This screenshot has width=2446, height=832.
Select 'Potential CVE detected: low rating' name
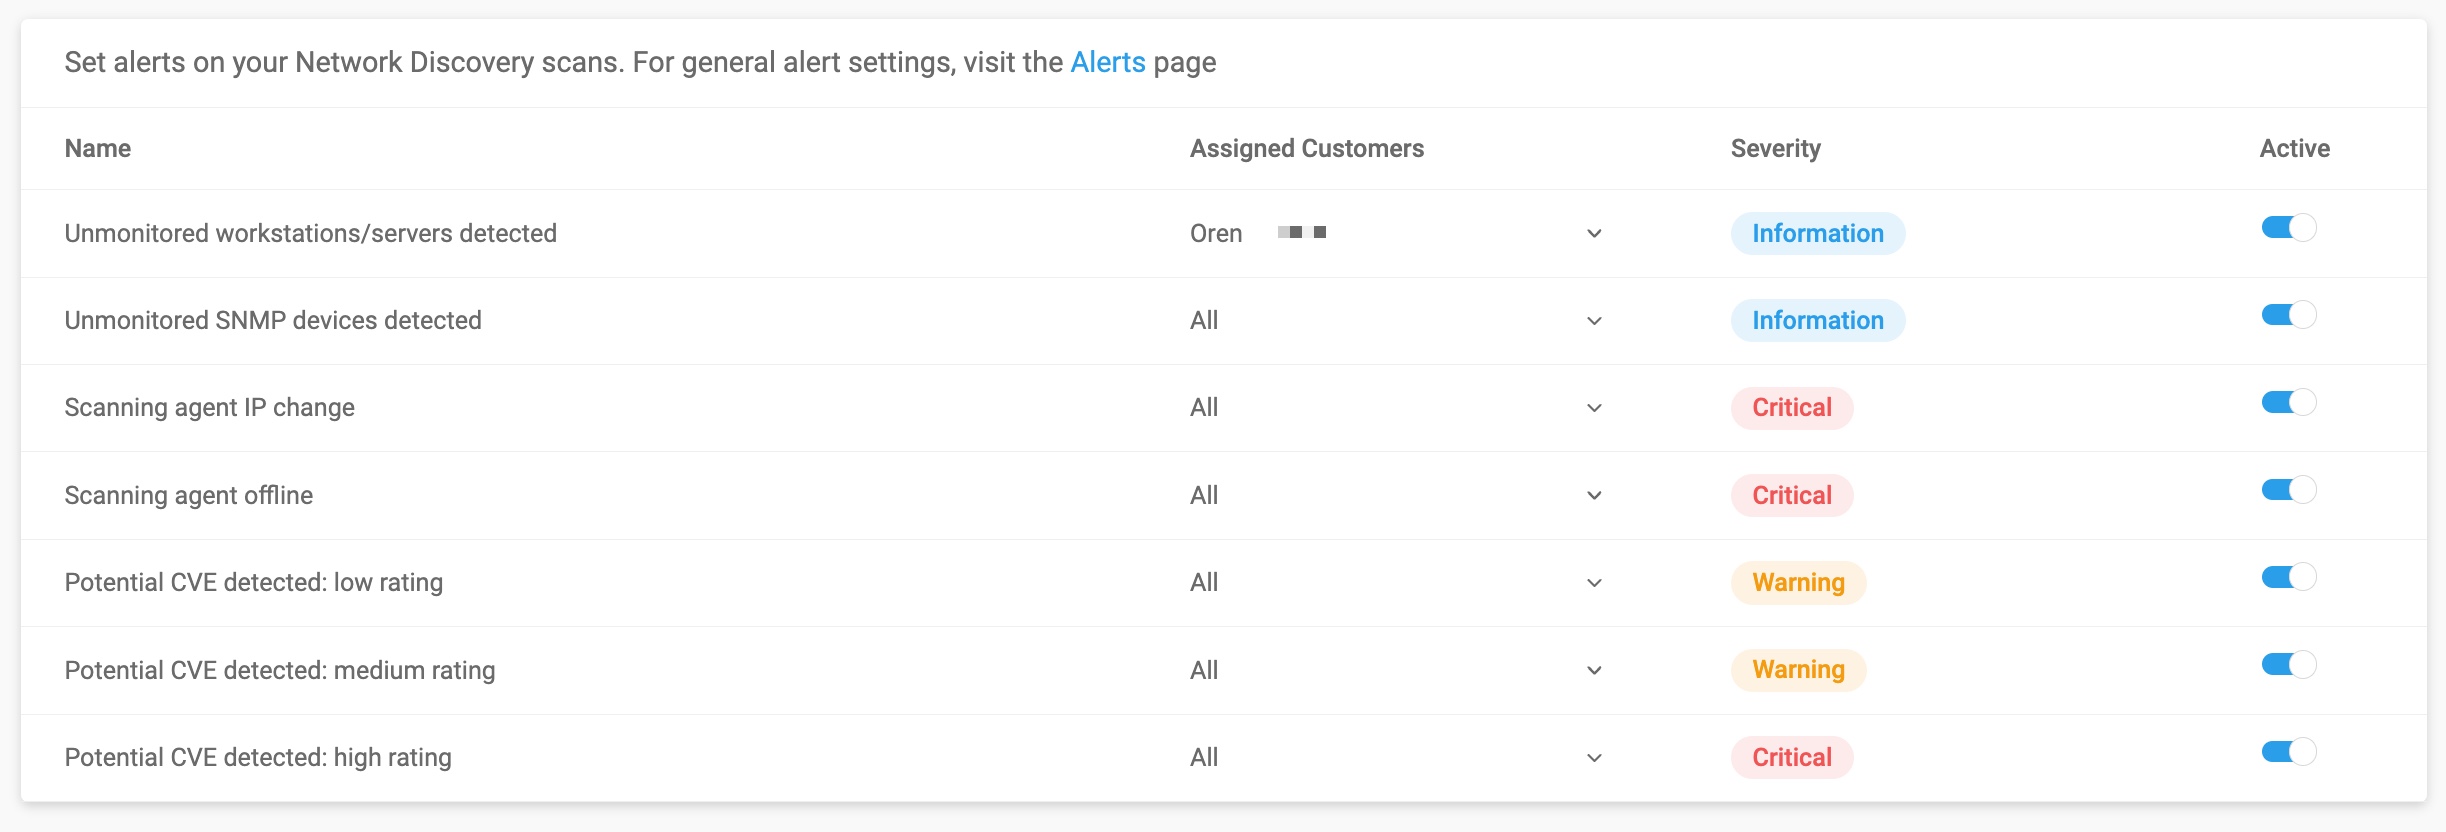pyautogui.click(x=254, y=582)
